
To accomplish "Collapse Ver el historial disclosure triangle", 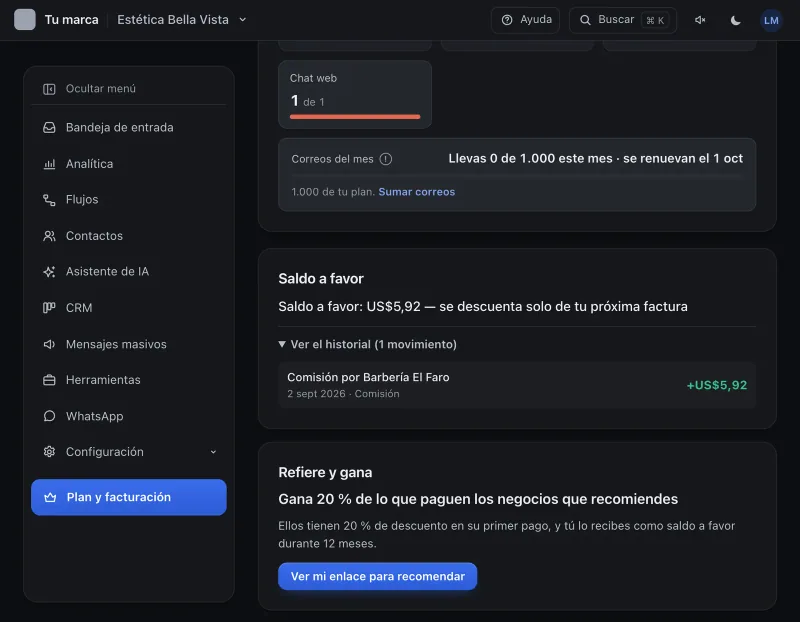I will click(x=282, y=344).
